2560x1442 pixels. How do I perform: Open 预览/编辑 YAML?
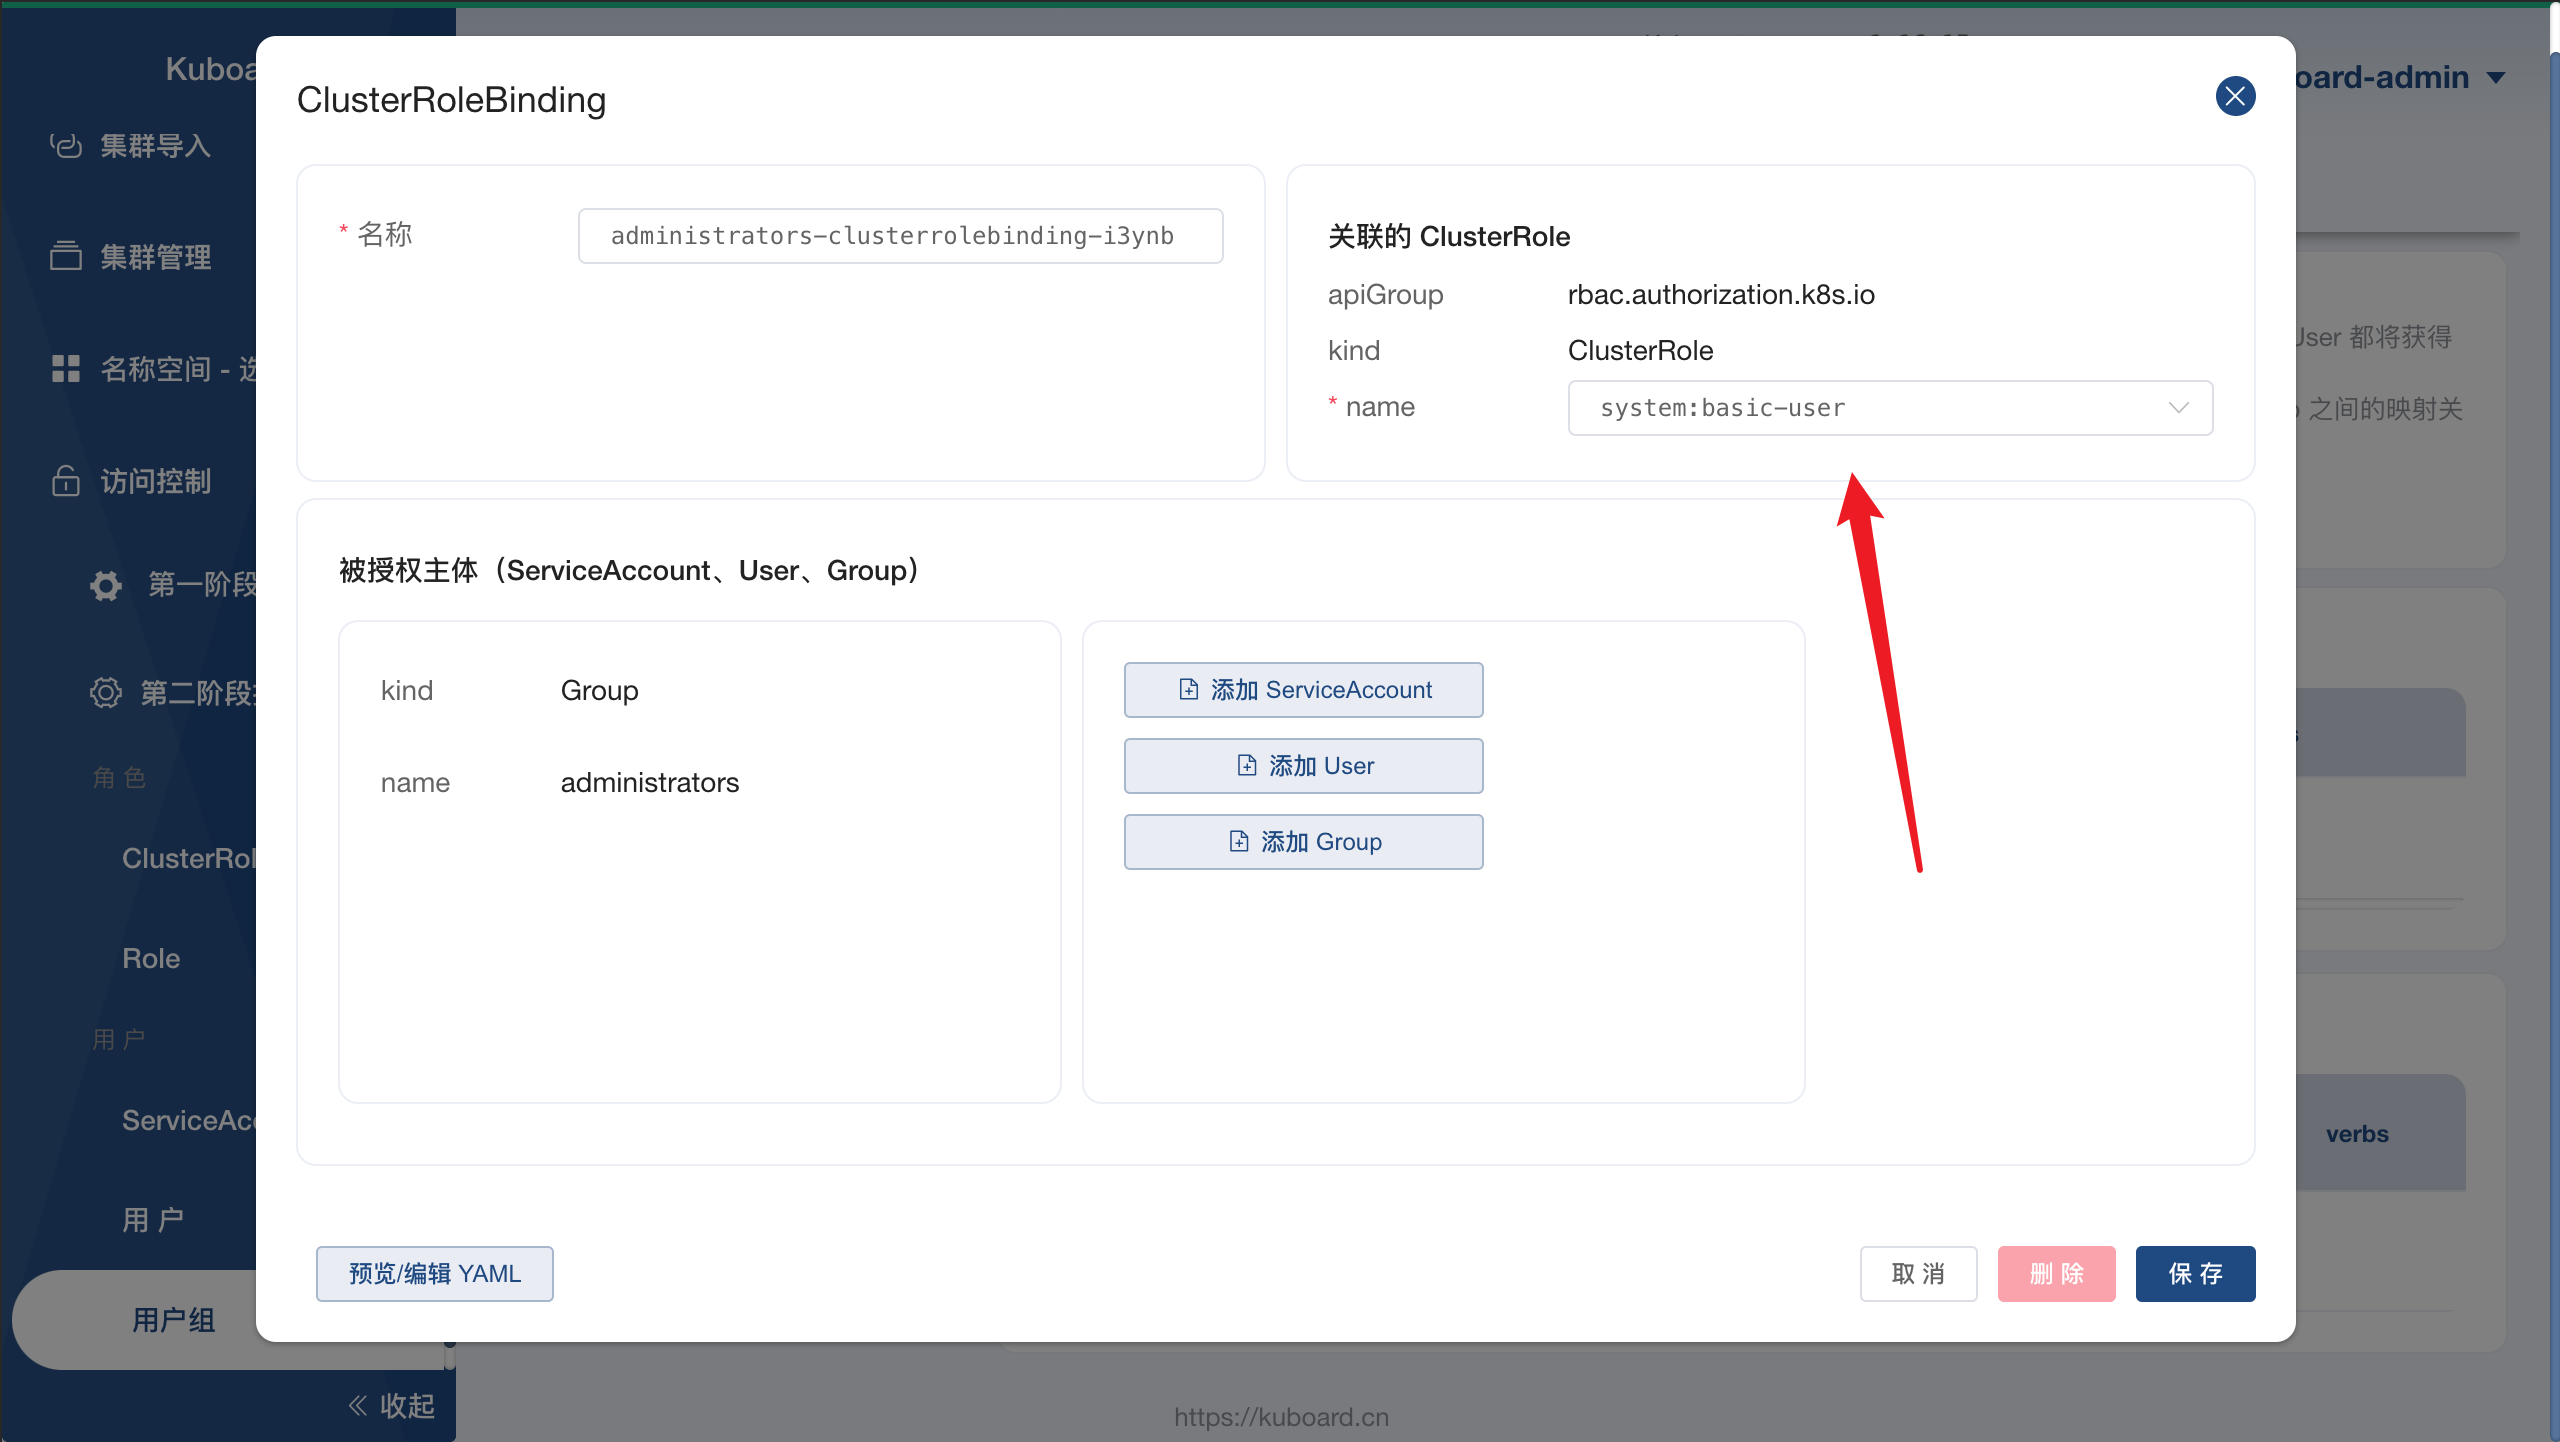pyautogui.click(x=434, y=1274)
